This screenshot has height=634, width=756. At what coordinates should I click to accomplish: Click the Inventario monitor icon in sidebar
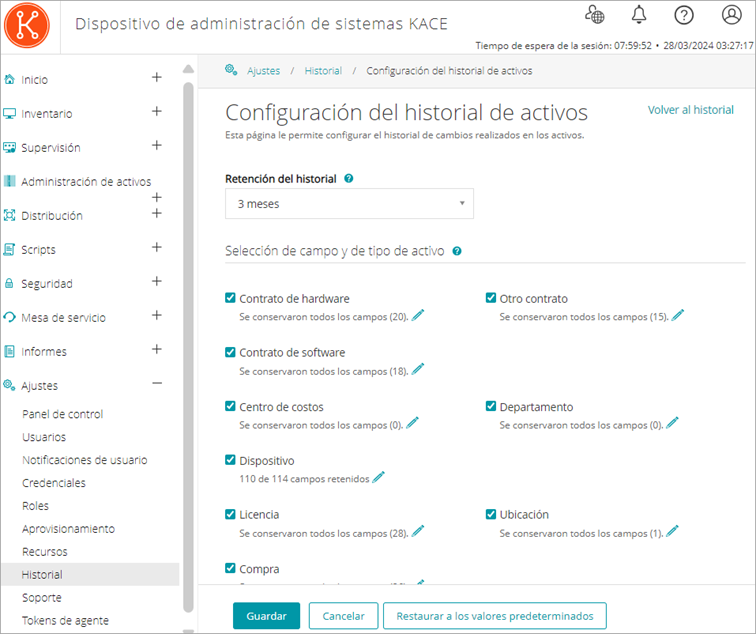coord(9,114)
